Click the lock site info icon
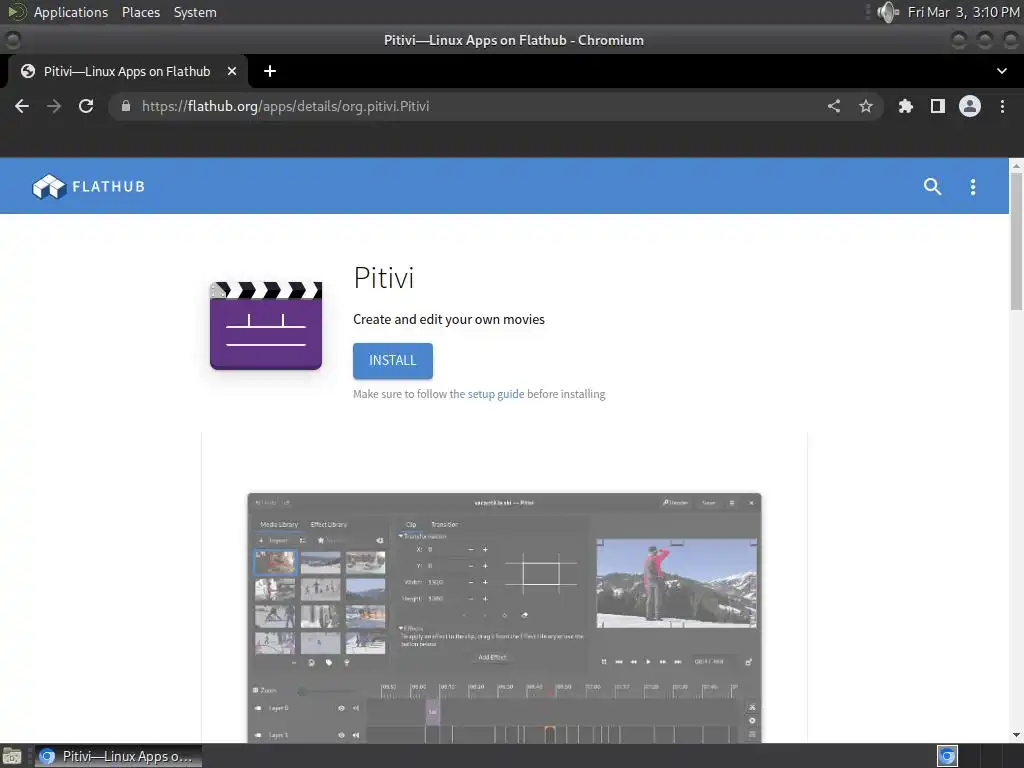Image resolution: width=1024 pixels, height=768 pixels. (x=126, y=106)
